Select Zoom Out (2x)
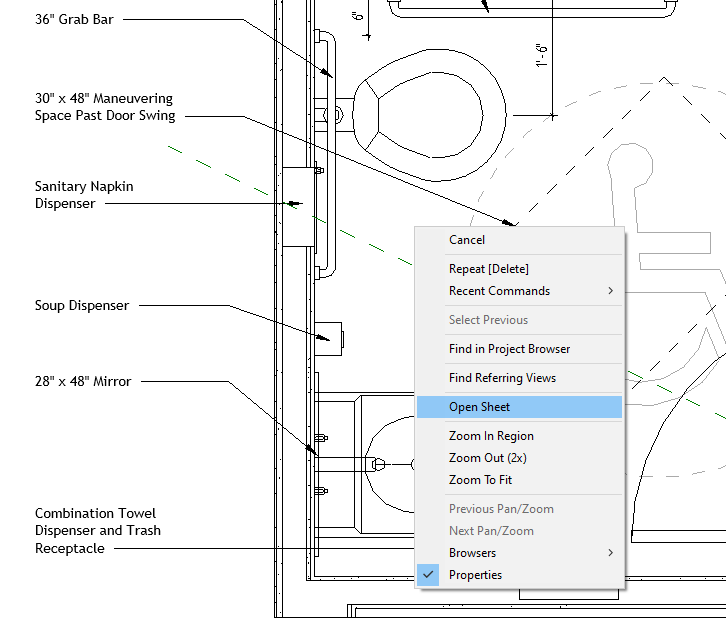 click(x=487, y=458)
